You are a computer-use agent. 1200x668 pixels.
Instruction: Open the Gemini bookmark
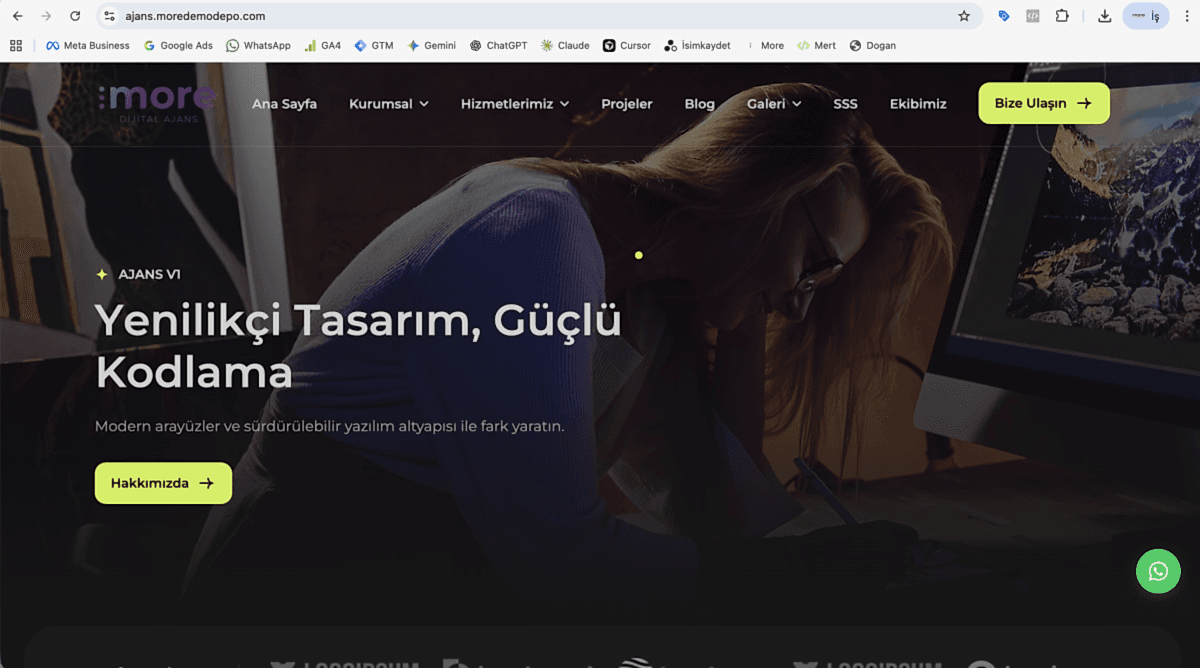(431, 45)
